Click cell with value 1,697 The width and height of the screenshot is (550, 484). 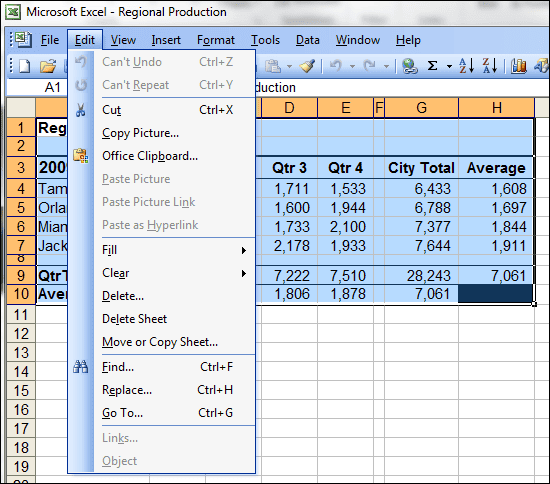coord(496,208)
